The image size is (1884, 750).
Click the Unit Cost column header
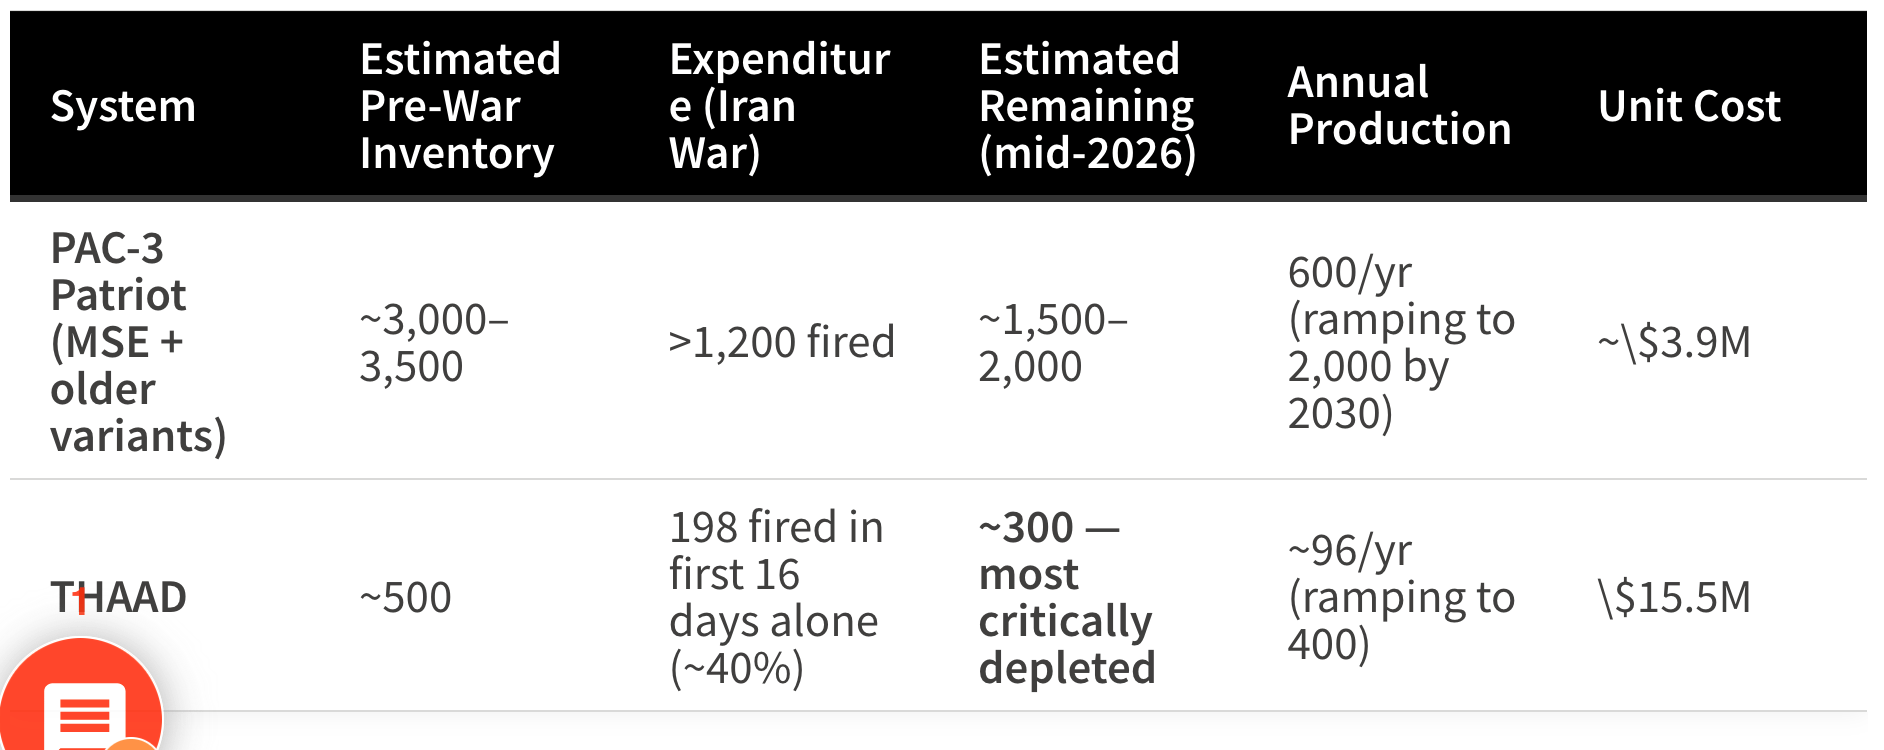1689,106
